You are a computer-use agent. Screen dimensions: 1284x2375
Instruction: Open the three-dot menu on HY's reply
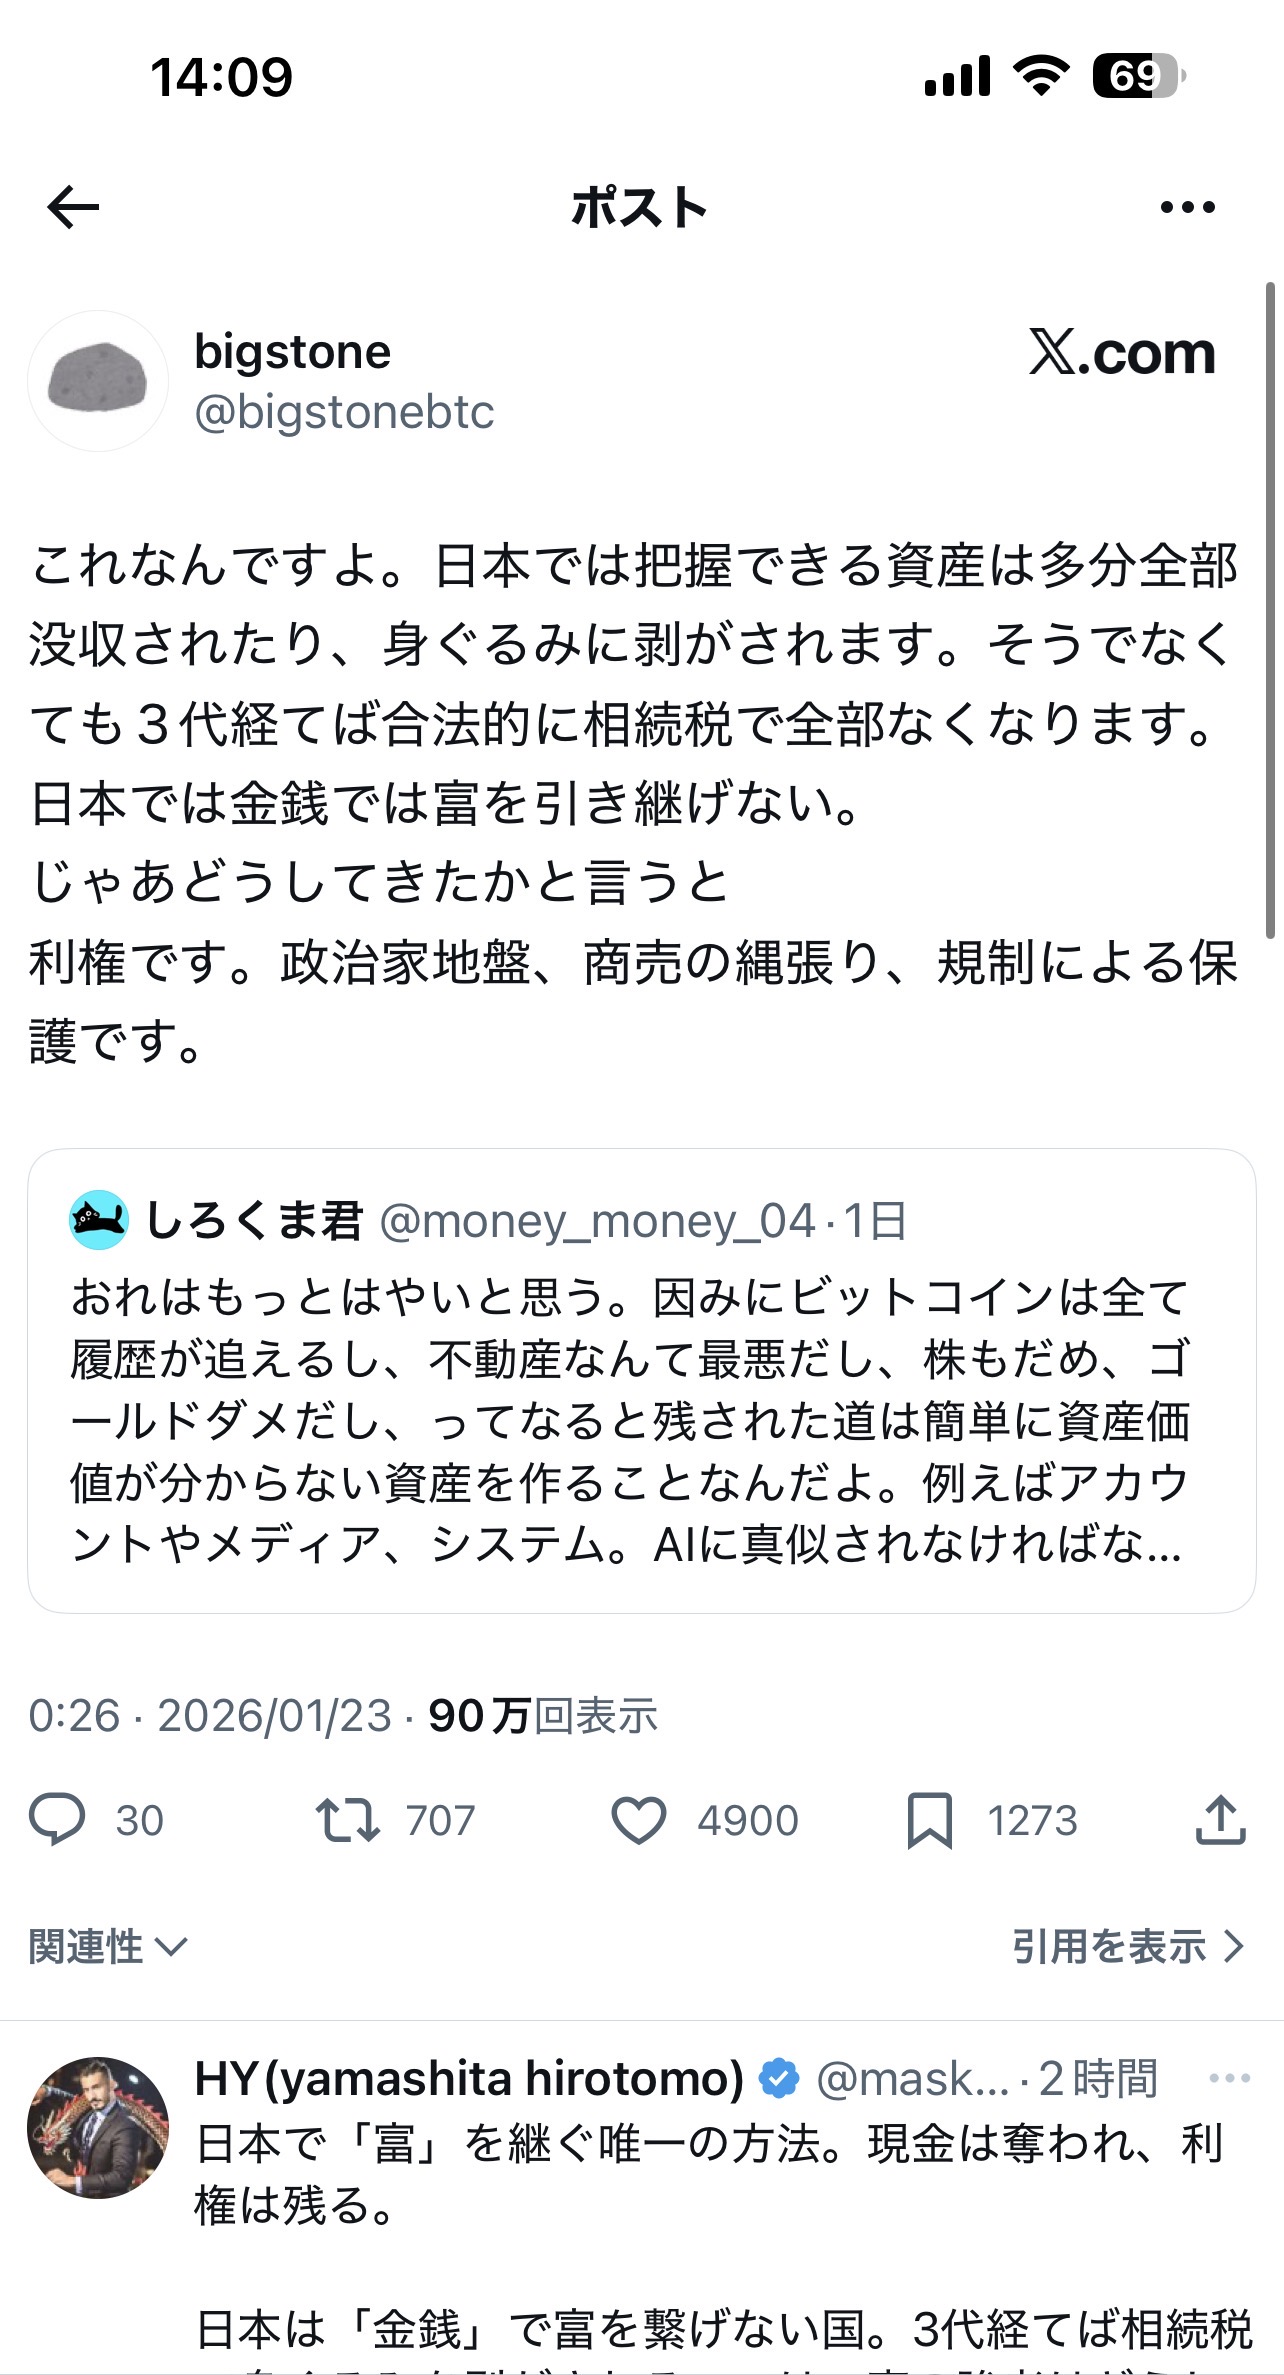[x=1229, y=2078]
